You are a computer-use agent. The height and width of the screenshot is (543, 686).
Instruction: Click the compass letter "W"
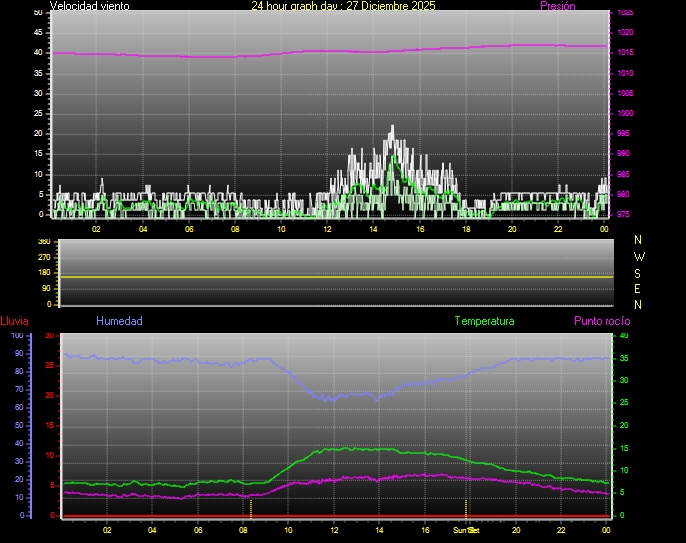[x=639, y=256]
